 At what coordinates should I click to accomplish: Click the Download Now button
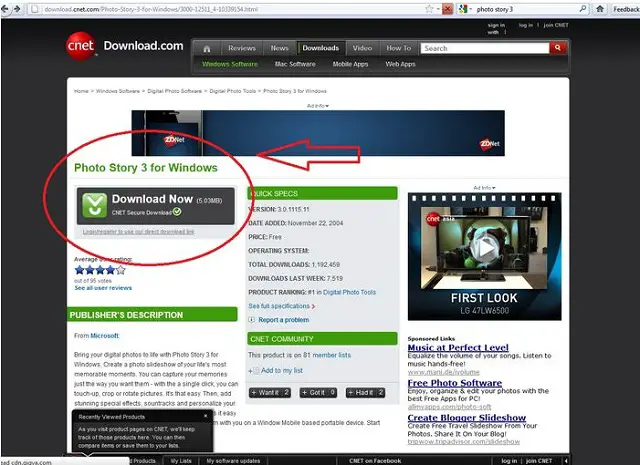156,206
